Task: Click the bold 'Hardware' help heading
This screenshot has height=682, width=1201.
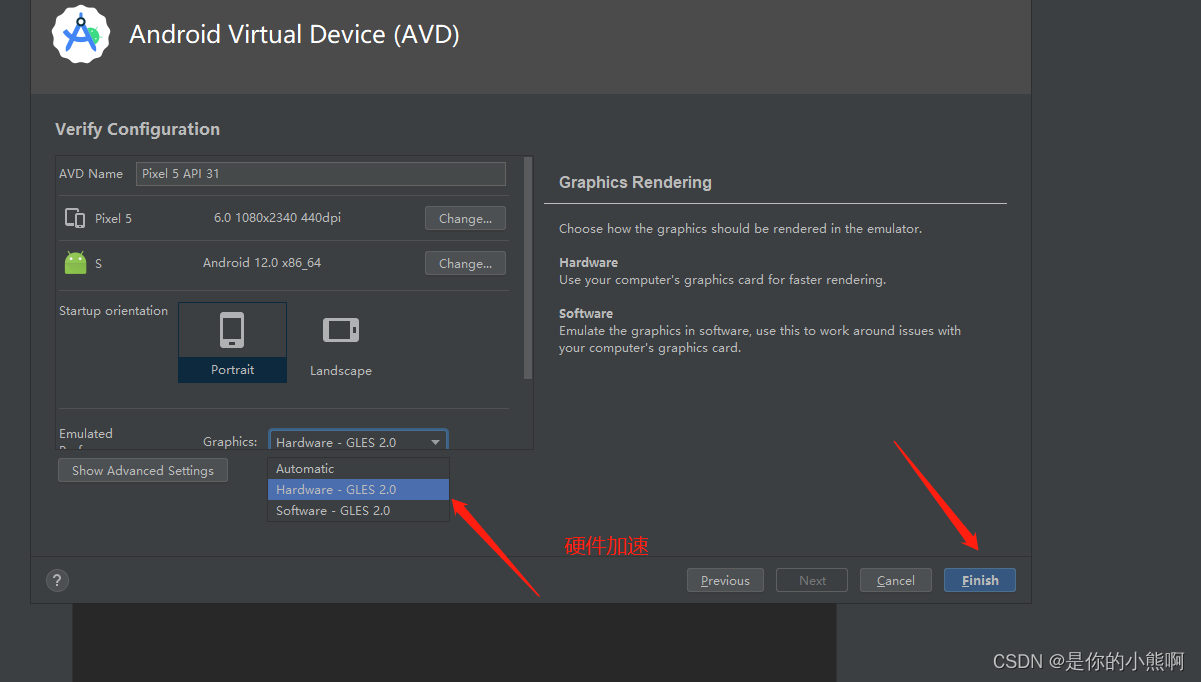Action: click(x=588, y=262)
